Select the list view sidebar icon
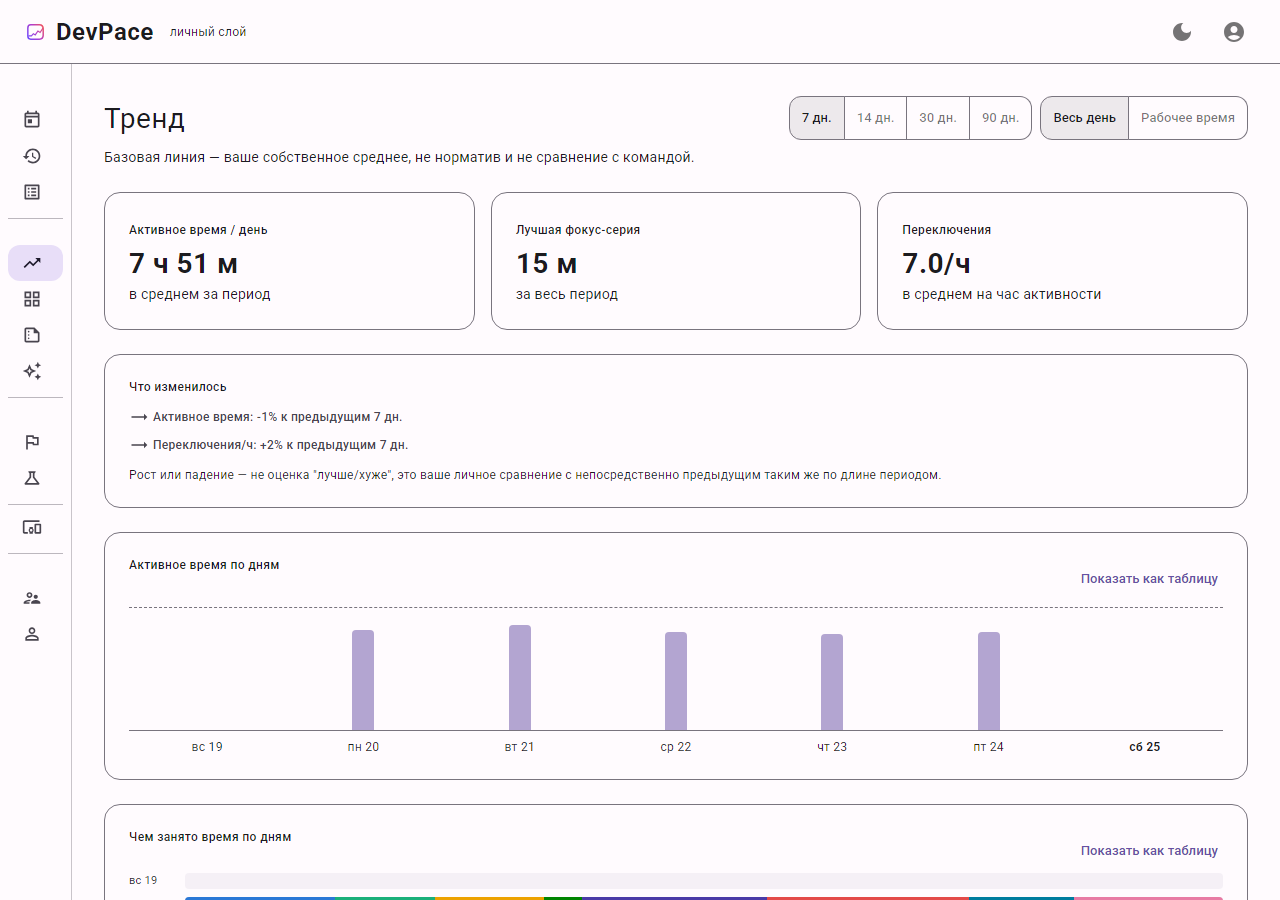The width and height of the screenshot is (1280, 900). (32, 192)
